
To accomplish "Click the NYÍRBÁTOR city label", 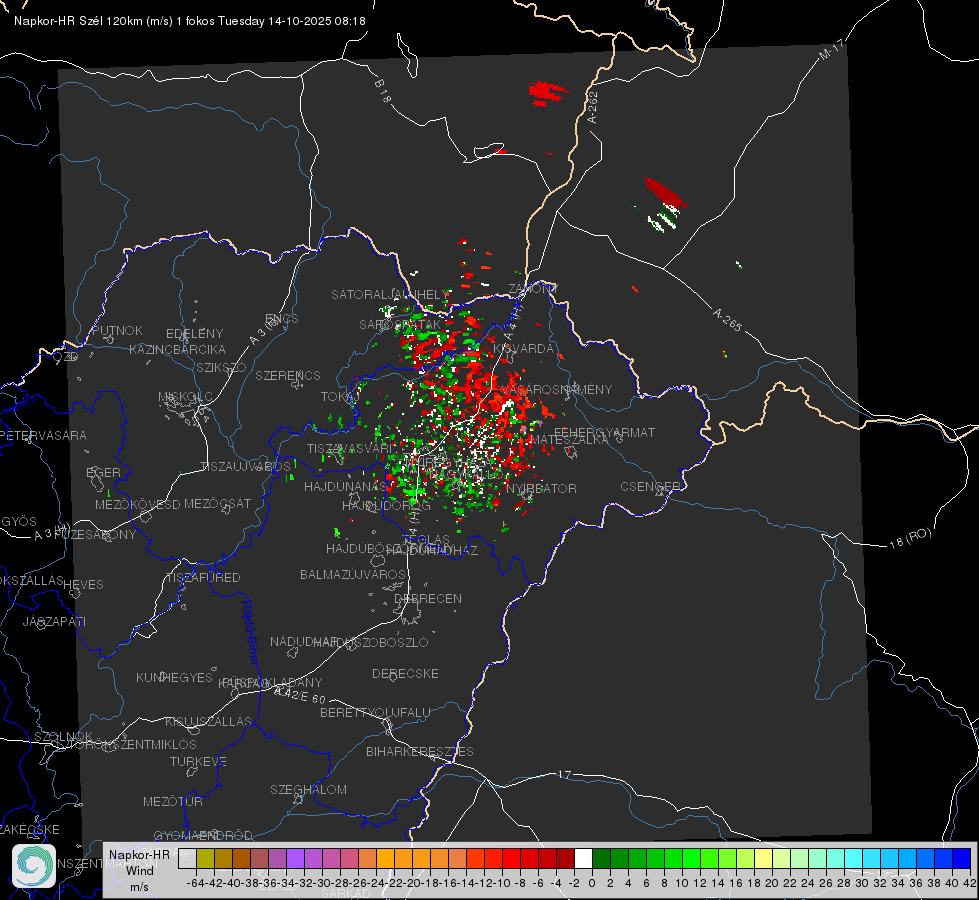I will click(541, 488).
